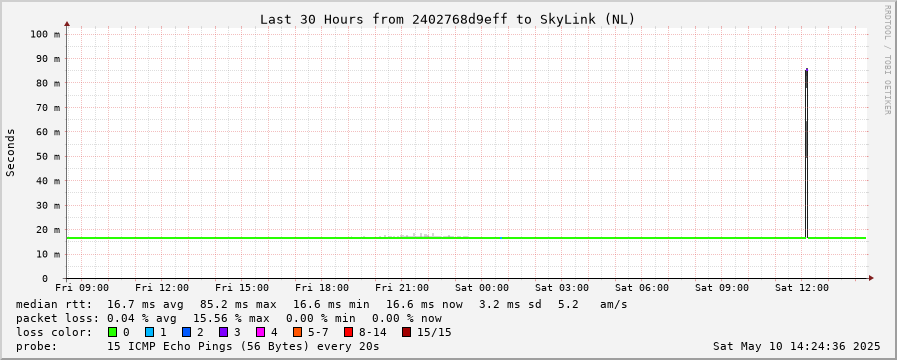Viewport: 897px width, 360px height.
Task: Click the Sat 00:00 time axis label
Action: (482, 287)
